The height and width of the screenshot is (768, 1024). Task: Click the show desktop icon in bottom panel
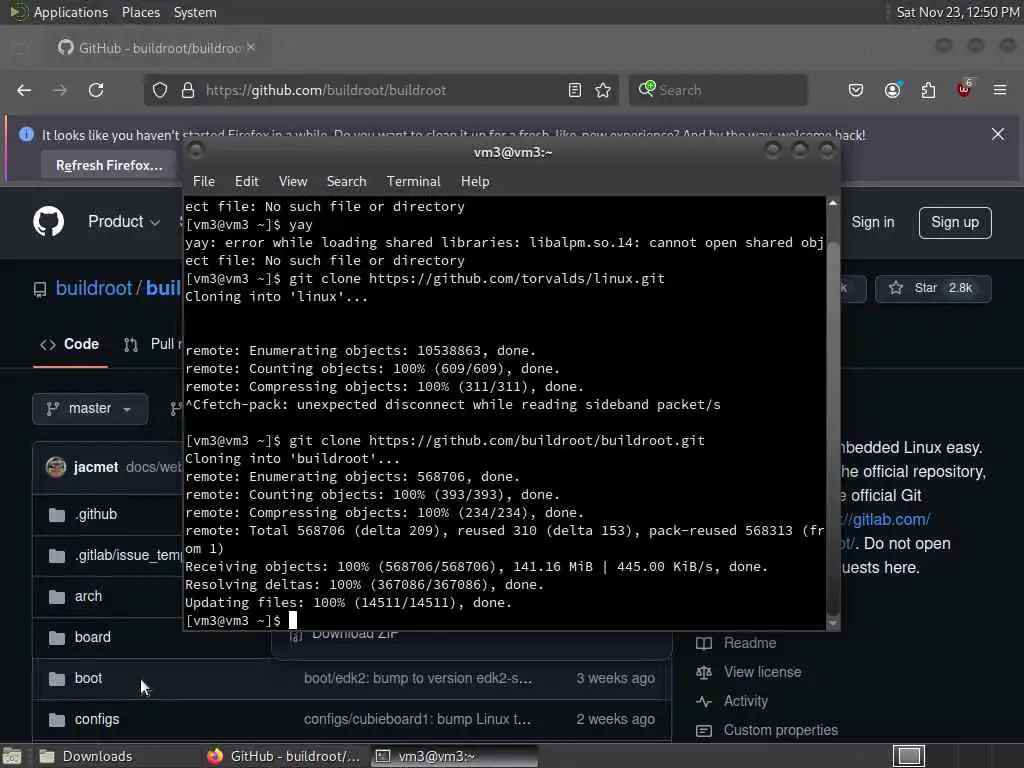[12, 756]
